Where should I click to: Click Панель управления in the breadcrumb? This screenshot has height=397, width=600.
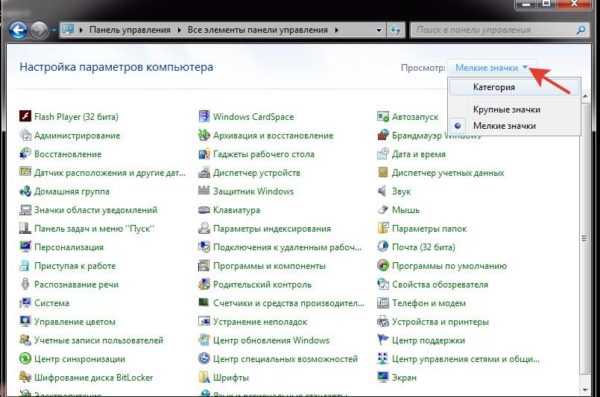click(129, 30)
